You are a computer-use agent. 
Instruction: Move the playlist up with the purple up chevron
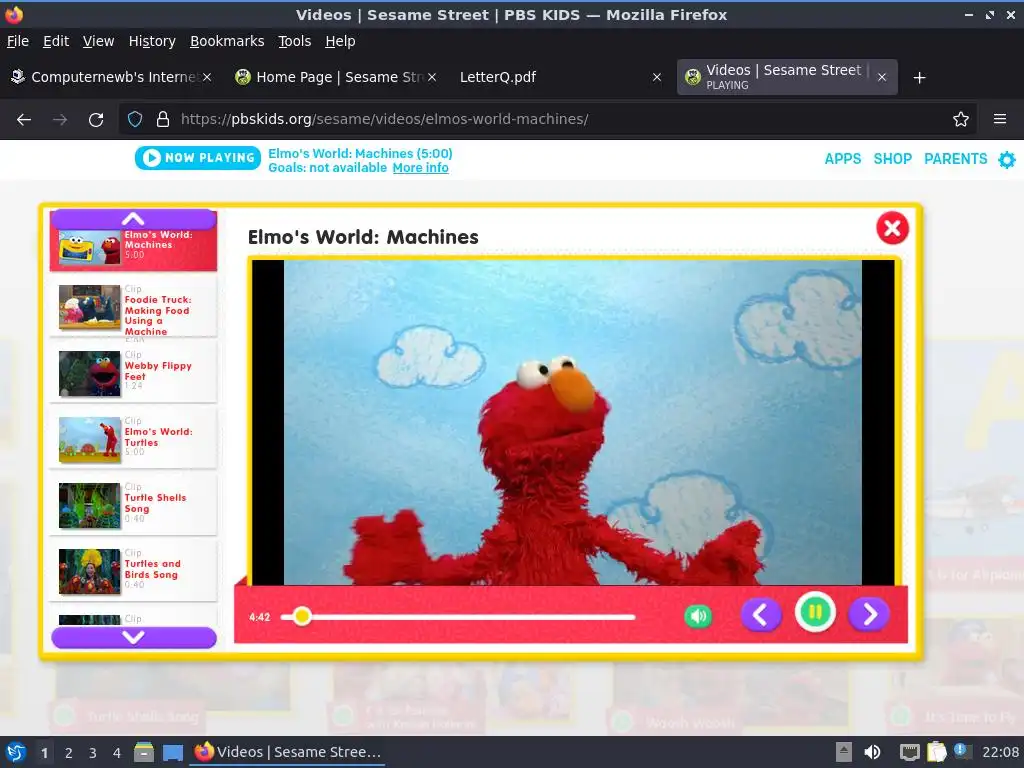point(133,219)
